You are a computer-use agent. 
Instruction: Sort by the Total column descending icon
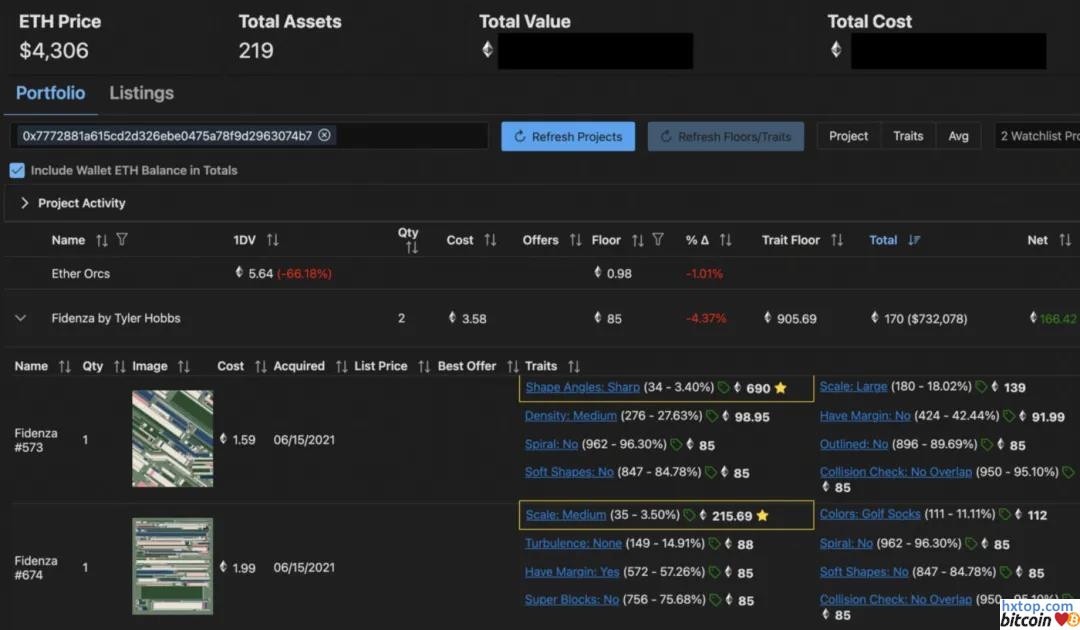[x=914, y=240]
